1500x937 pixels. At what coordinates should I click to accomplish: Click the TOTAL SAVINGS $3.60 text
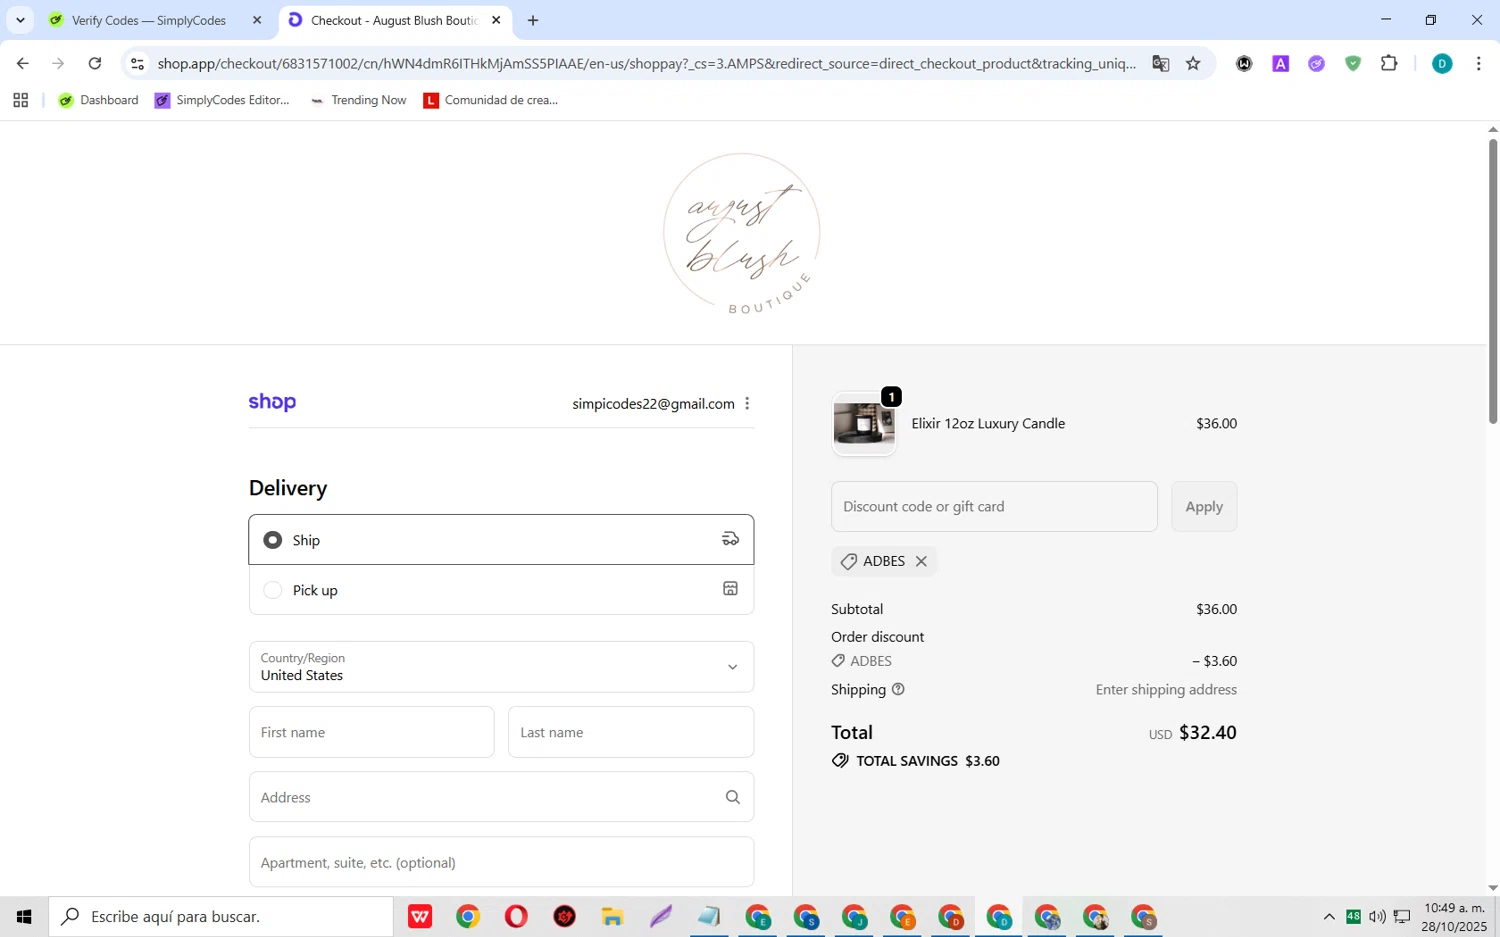(928, 761)
